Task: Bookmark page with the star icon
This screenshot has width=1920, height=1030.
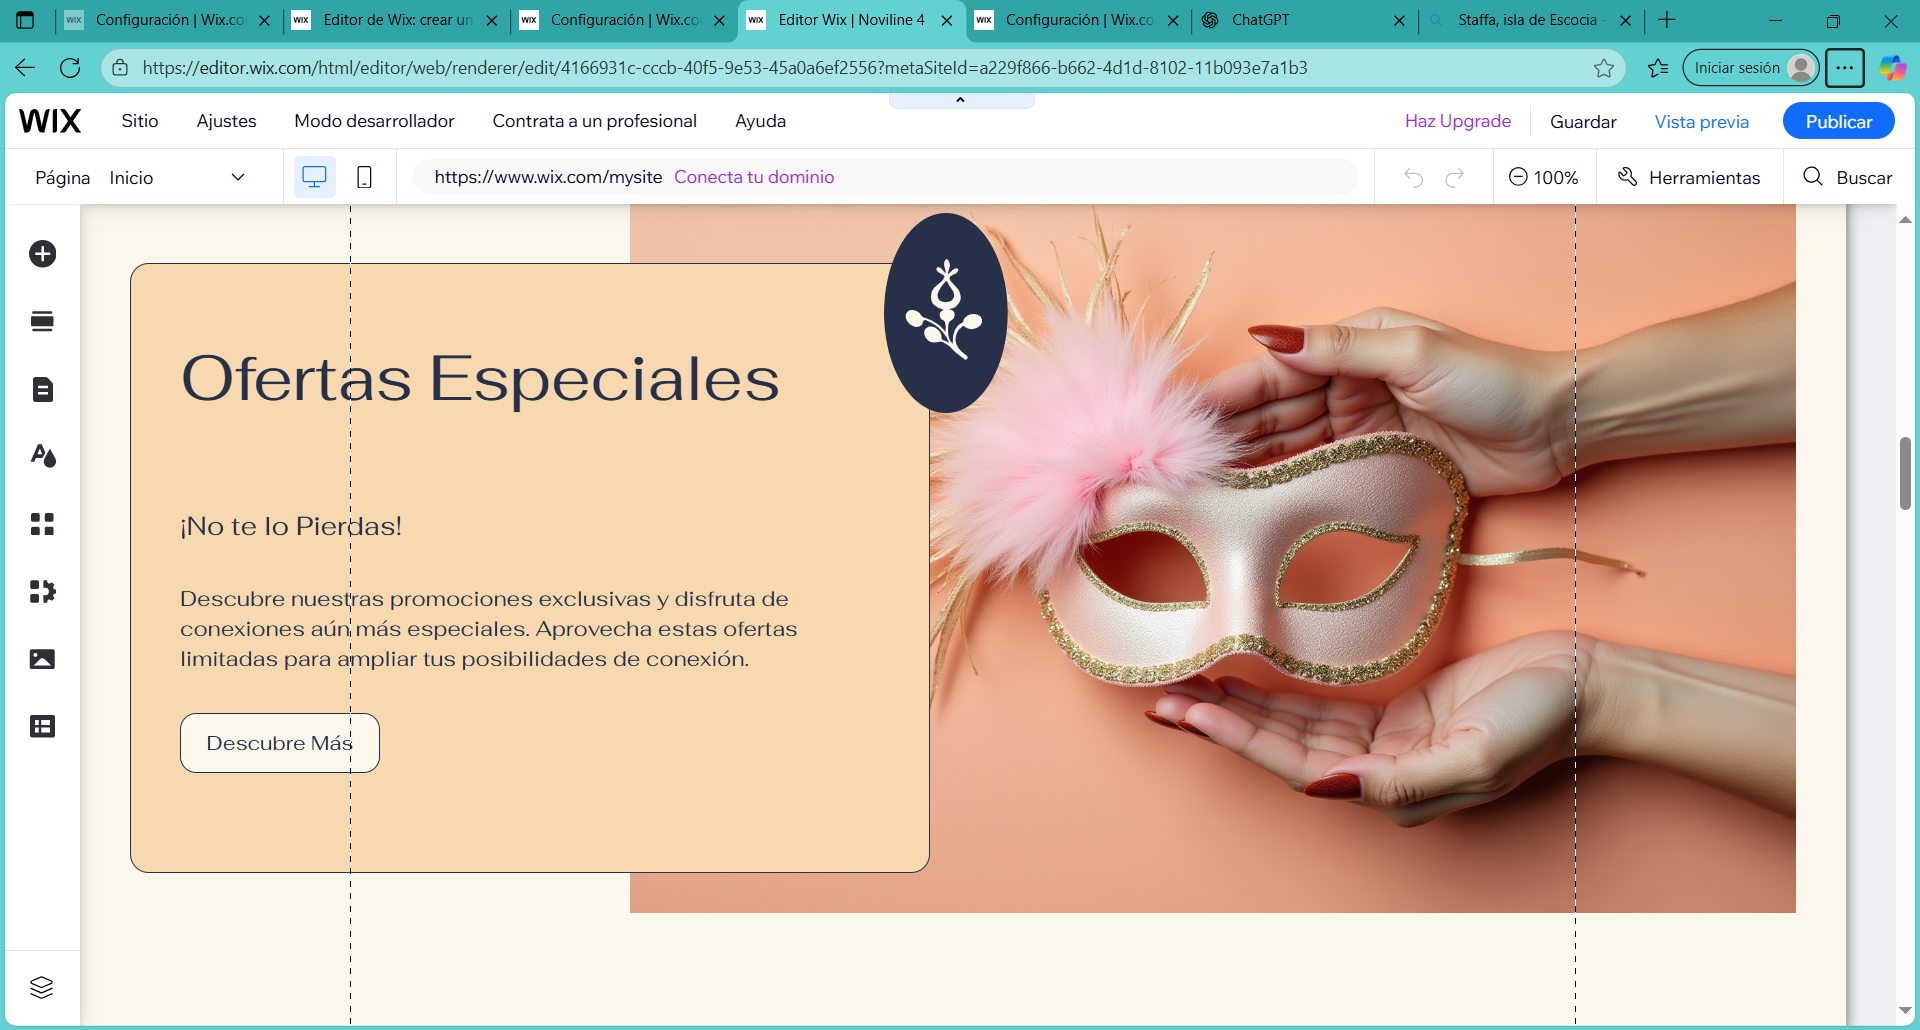Action: (x=1604, y=68)
